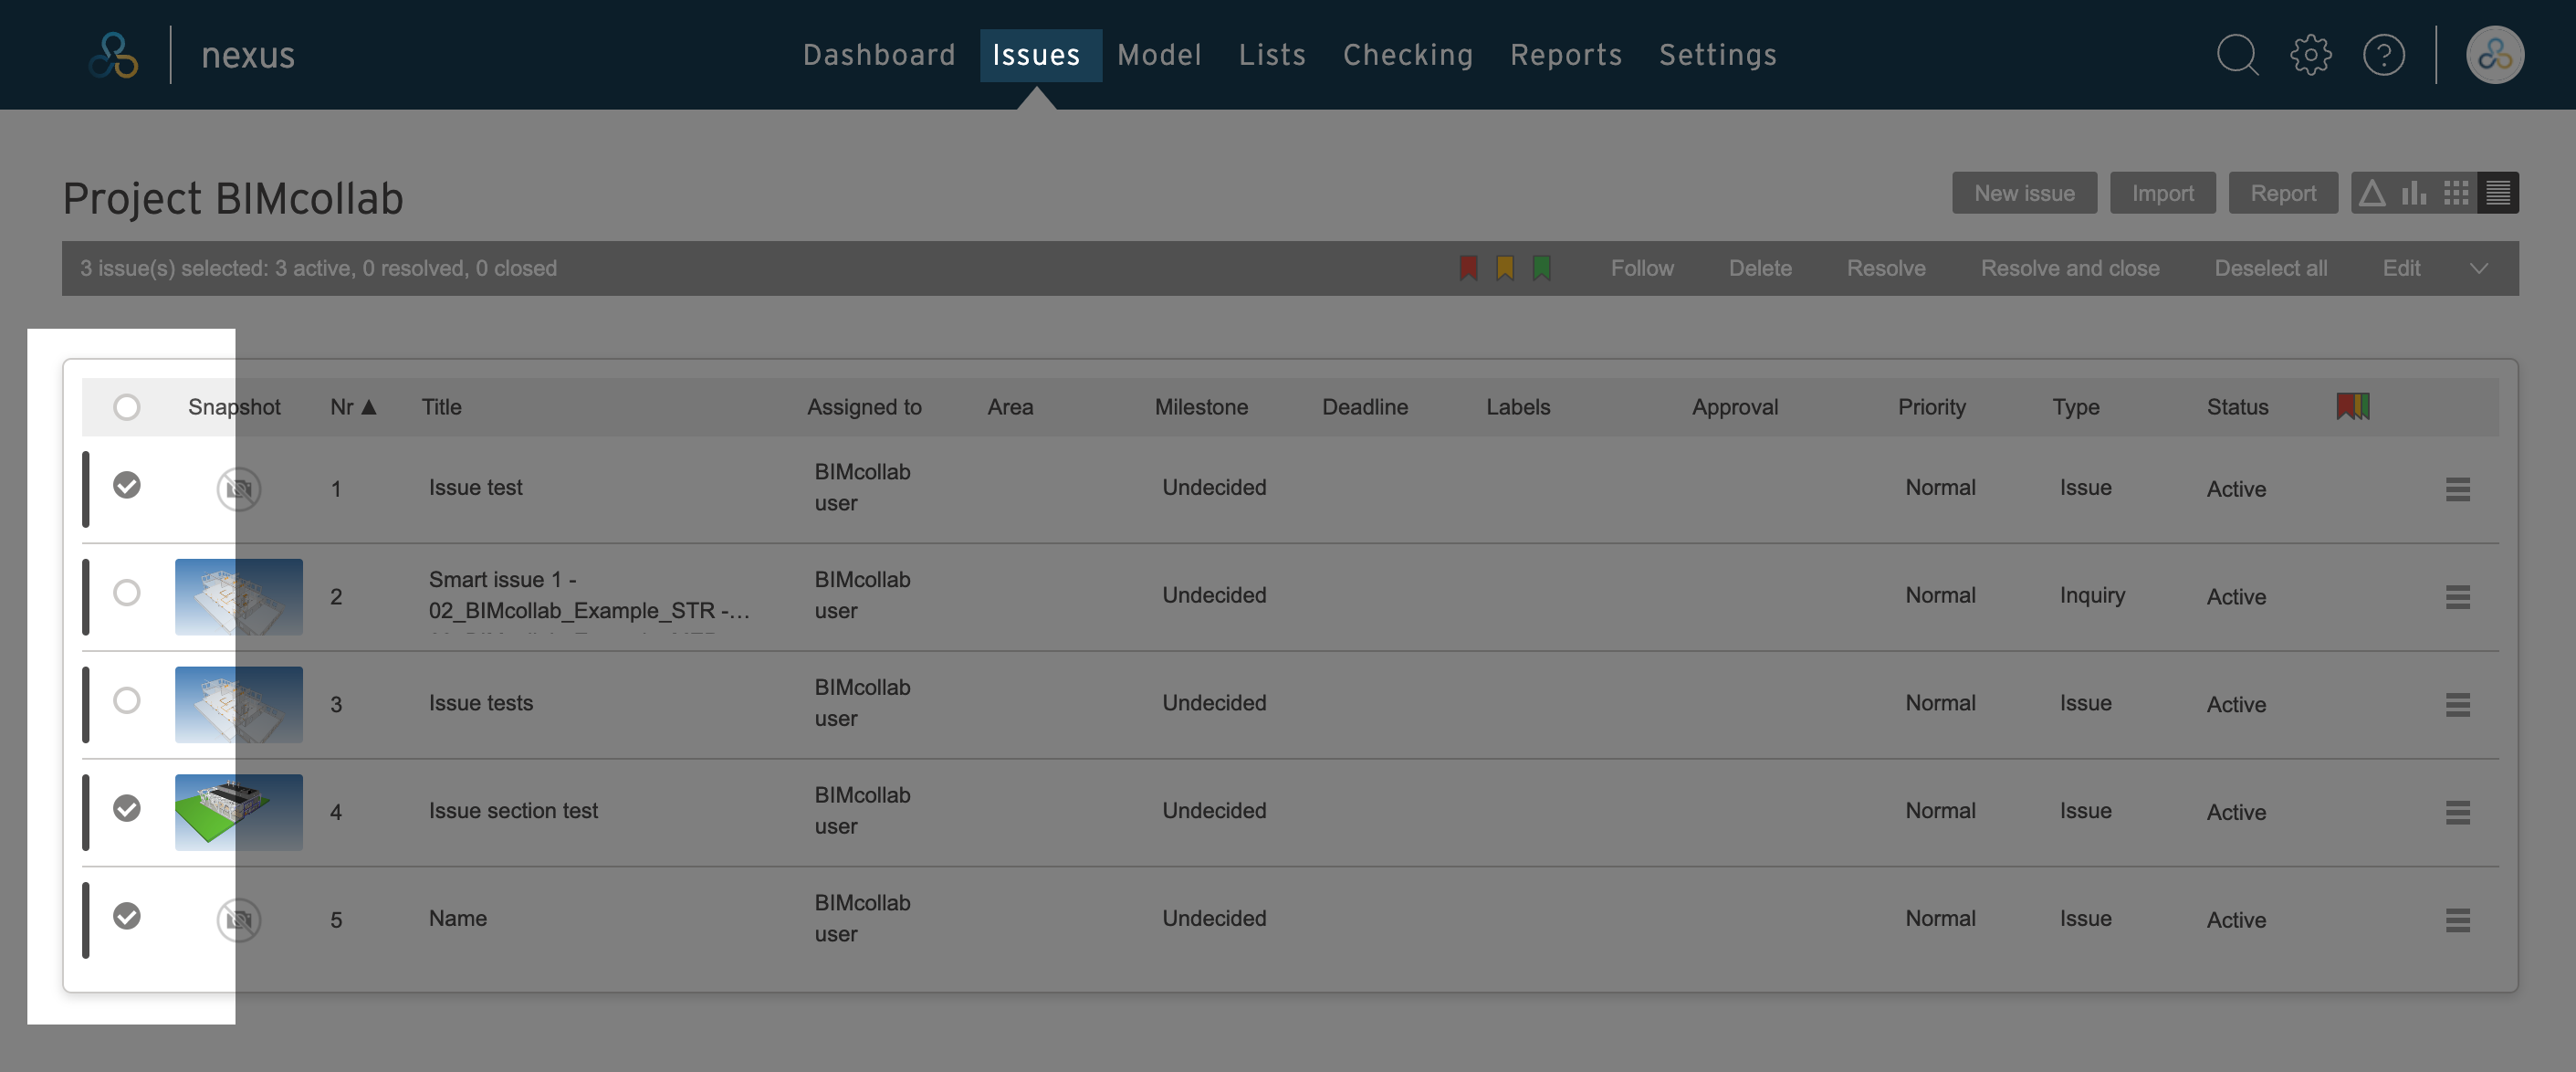Image resolution: width=2576 pixels, height=1072 pixels.
Task: Click the New issue button
Action: tap(2024, 193)
